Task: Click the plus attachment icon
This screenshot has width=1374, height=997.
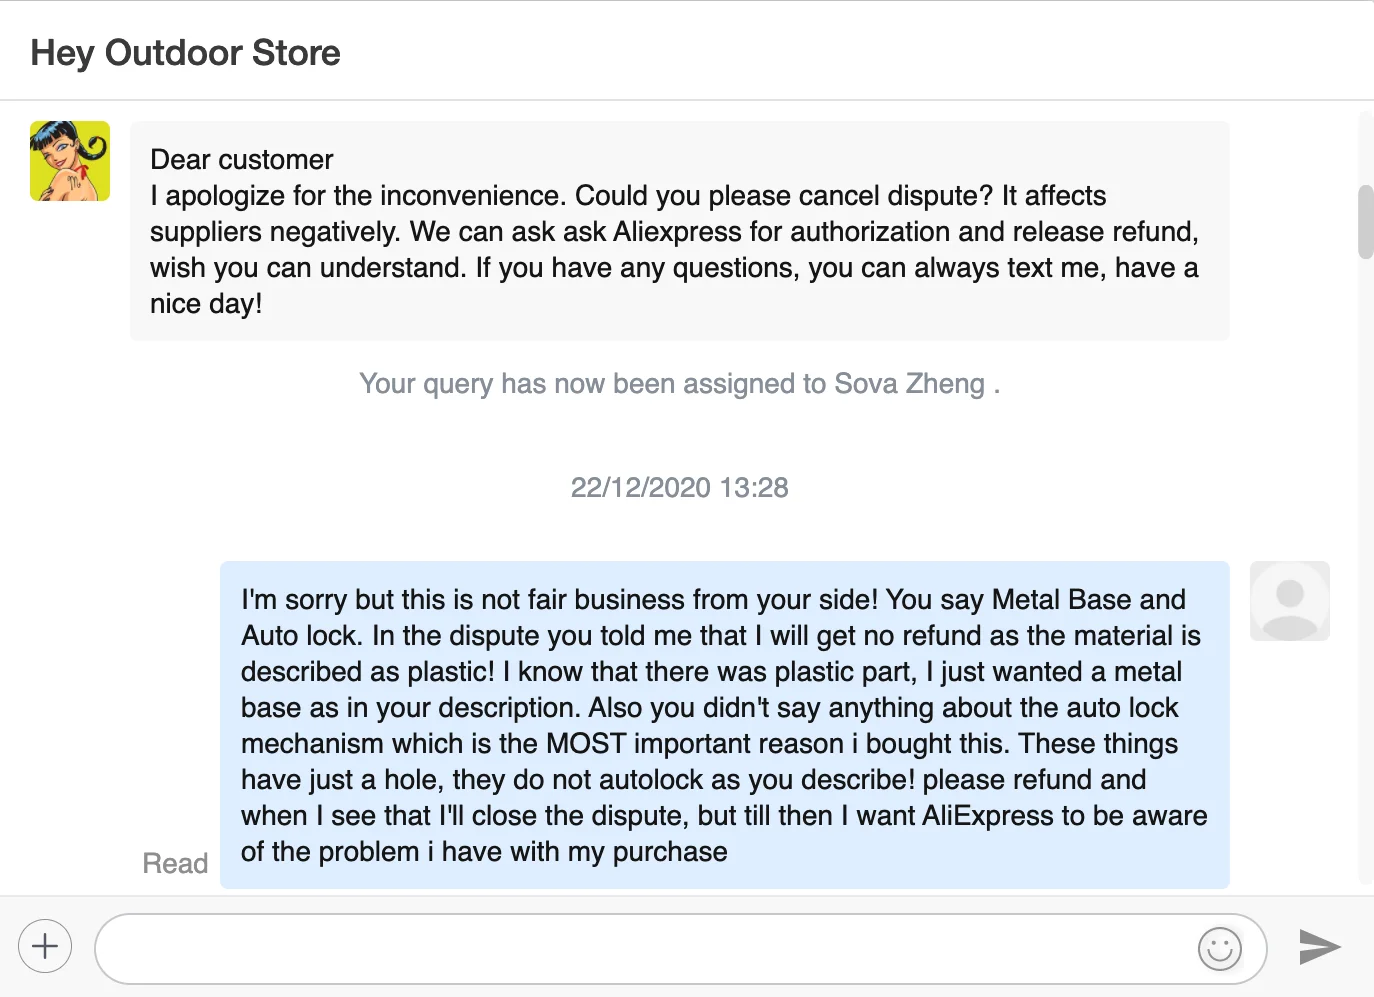Action: [x=45, y=946]
